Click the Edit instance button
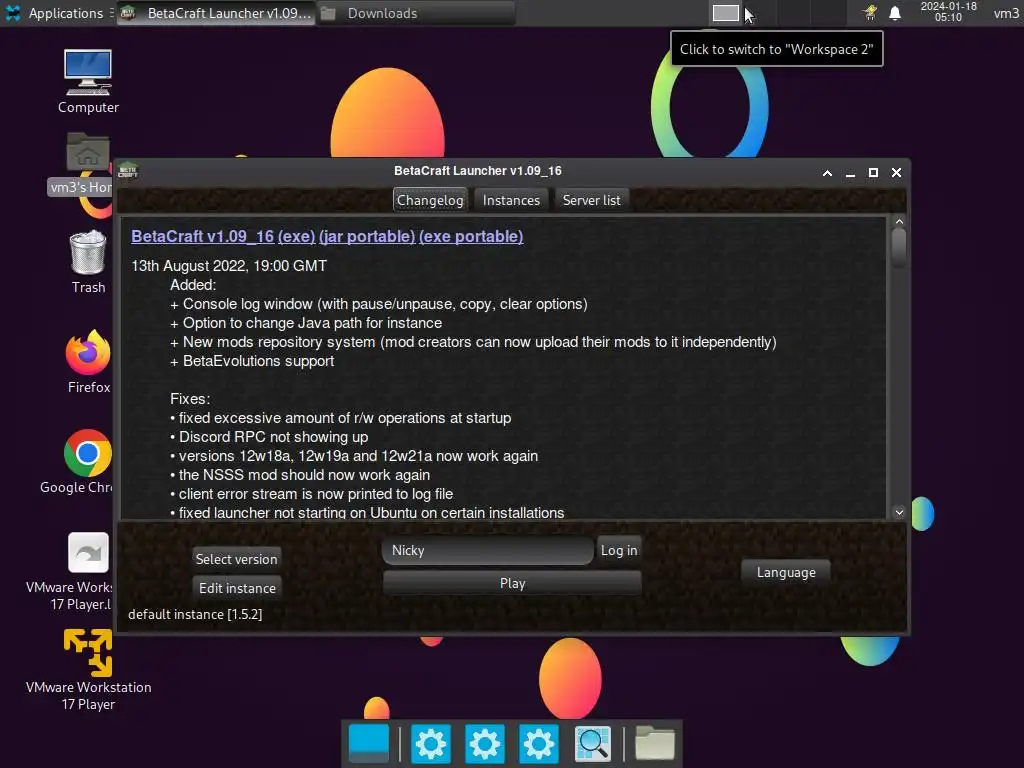Viewport: 1024px width, 768px height. pos(237,588)
